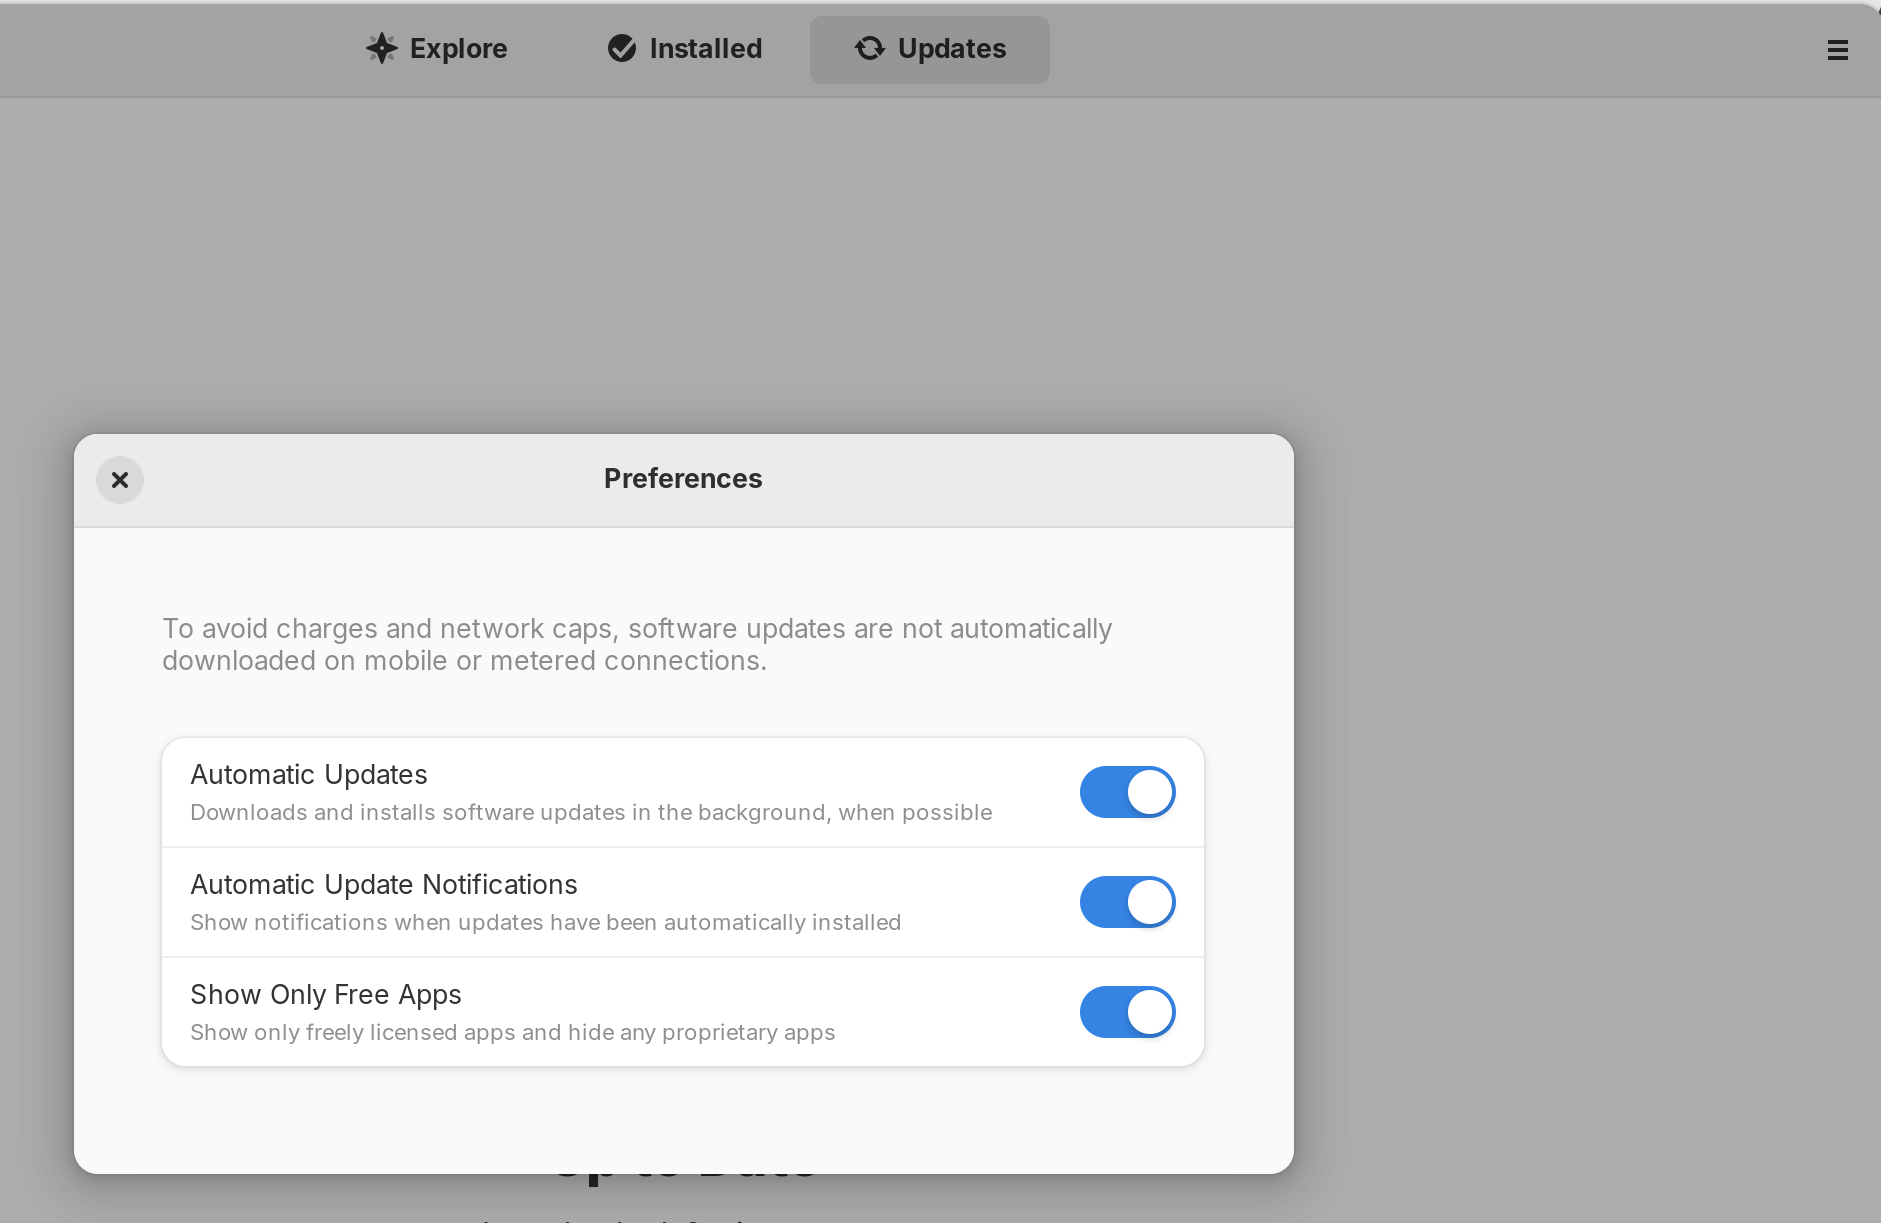Toggle the Show Only Free Apps switch

click(x=1127, y=1012)
